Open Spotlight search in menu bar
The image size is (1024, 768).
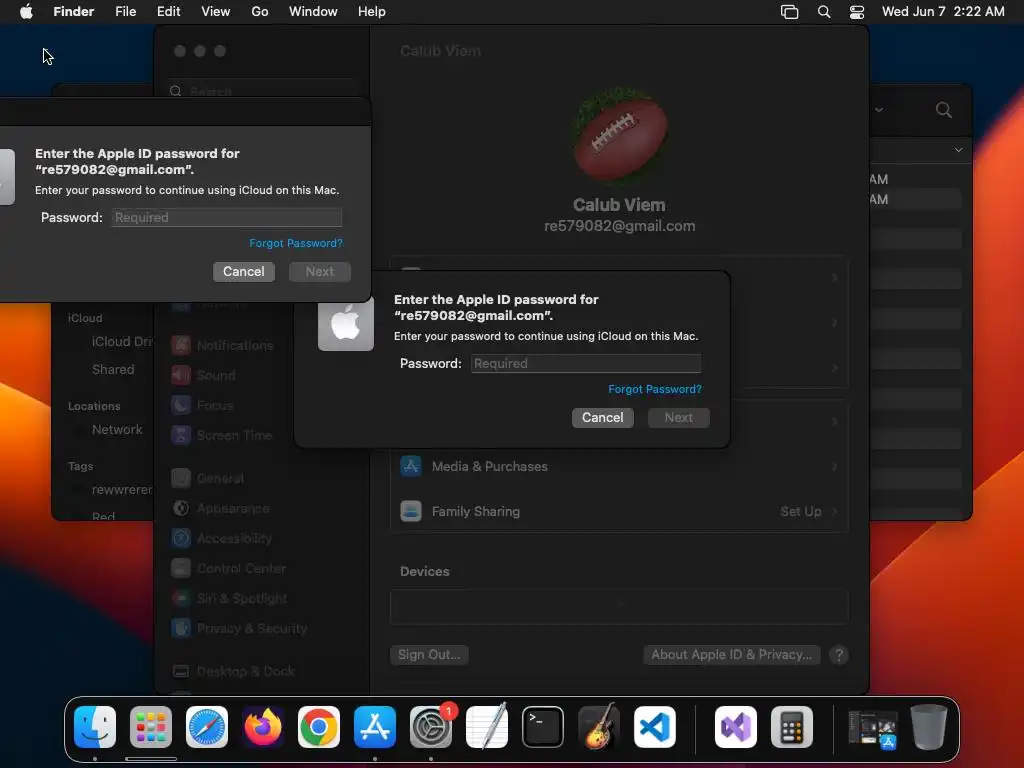pos(824,12)
